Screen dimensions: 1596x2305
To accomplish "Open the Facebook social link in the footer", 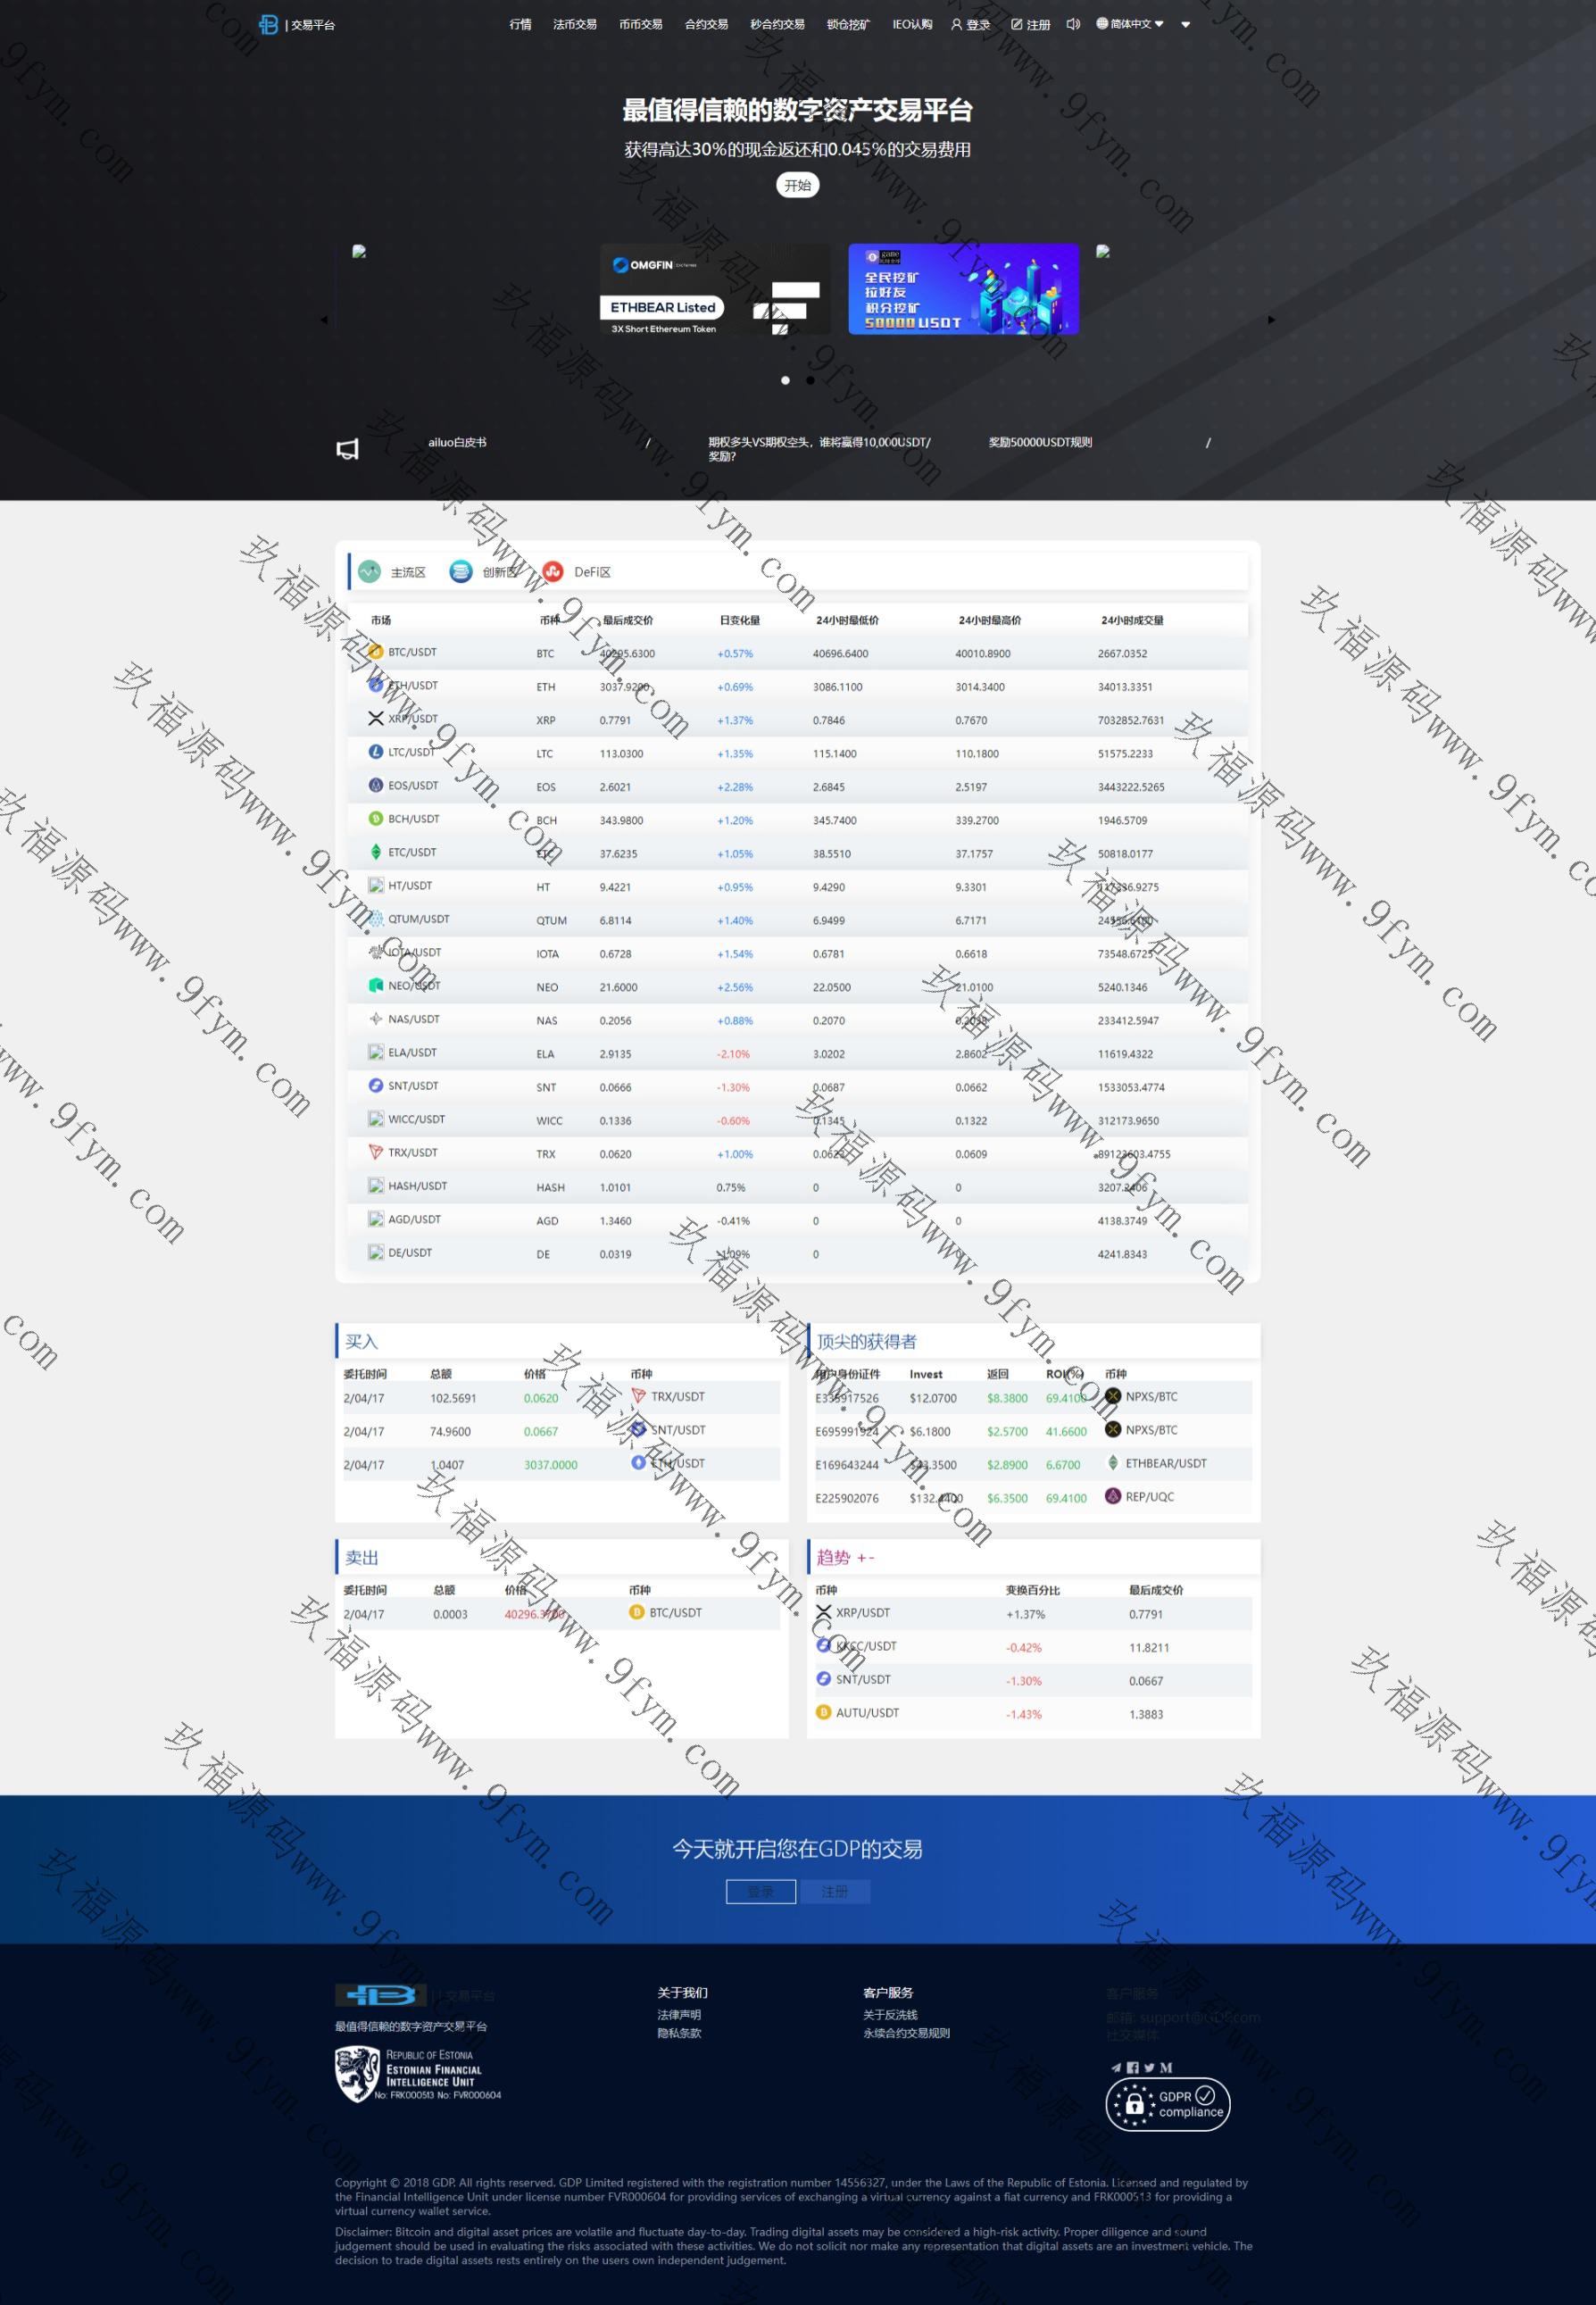I will click(x=1133, y=2067).
